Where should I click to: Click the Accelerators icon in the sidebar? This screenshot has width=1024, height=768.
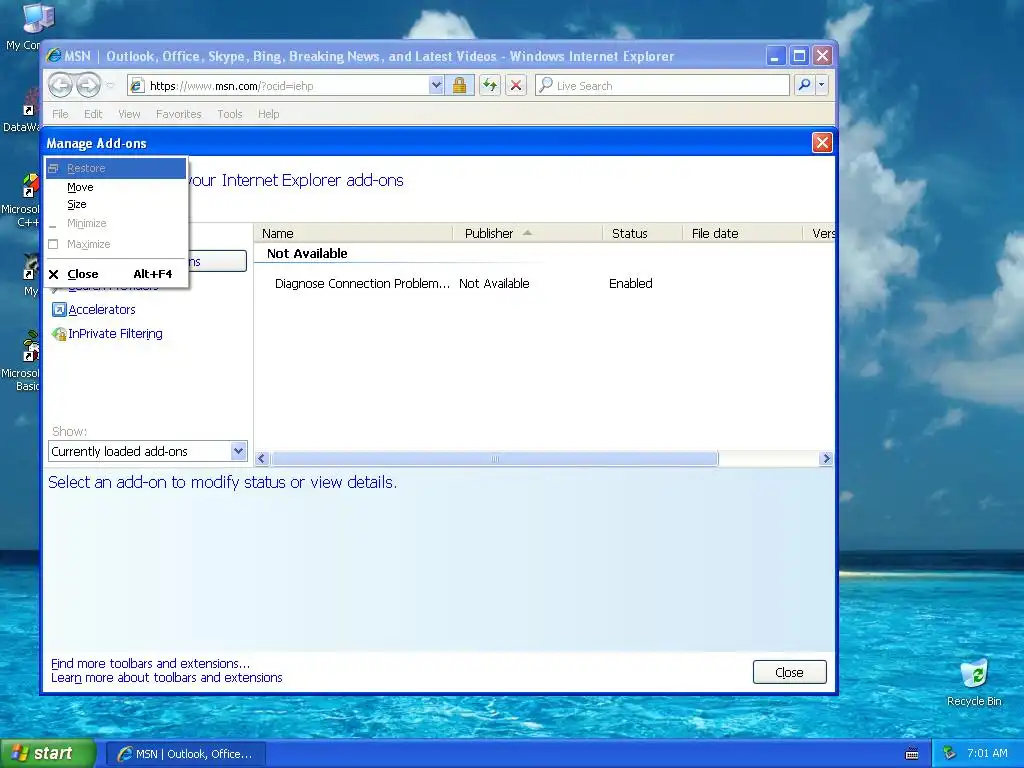[x=59, y=310]
